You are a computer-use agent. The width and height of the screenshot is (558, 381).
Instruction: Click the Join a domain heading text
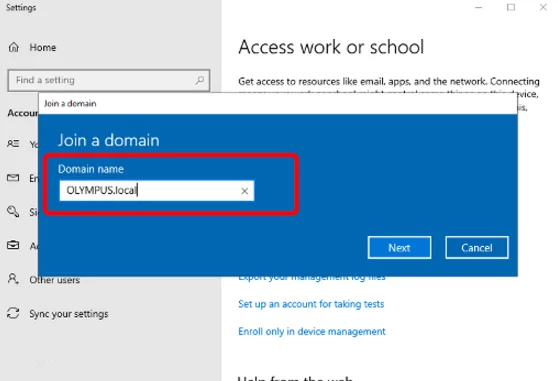coord(109,141)
